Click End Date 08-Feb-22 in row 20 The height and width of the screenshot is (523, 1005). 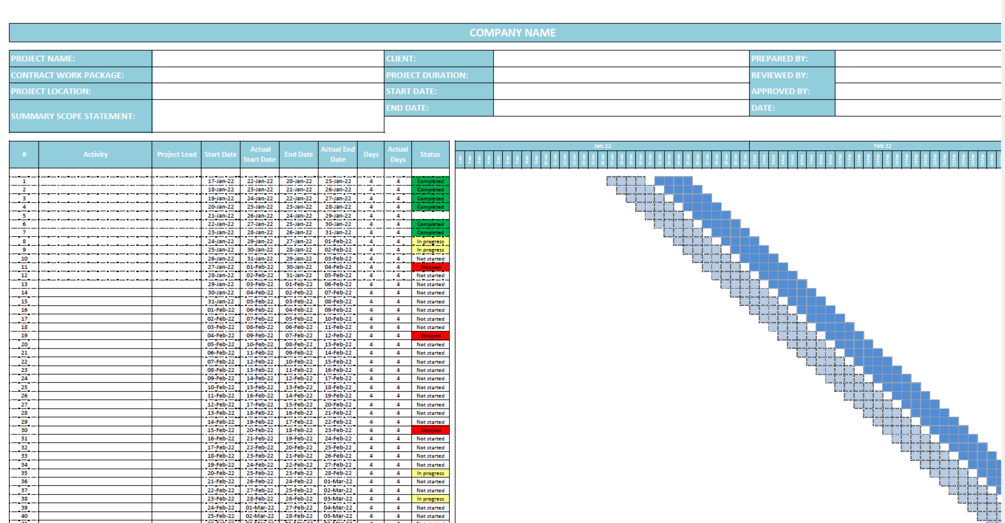(299, 344)
